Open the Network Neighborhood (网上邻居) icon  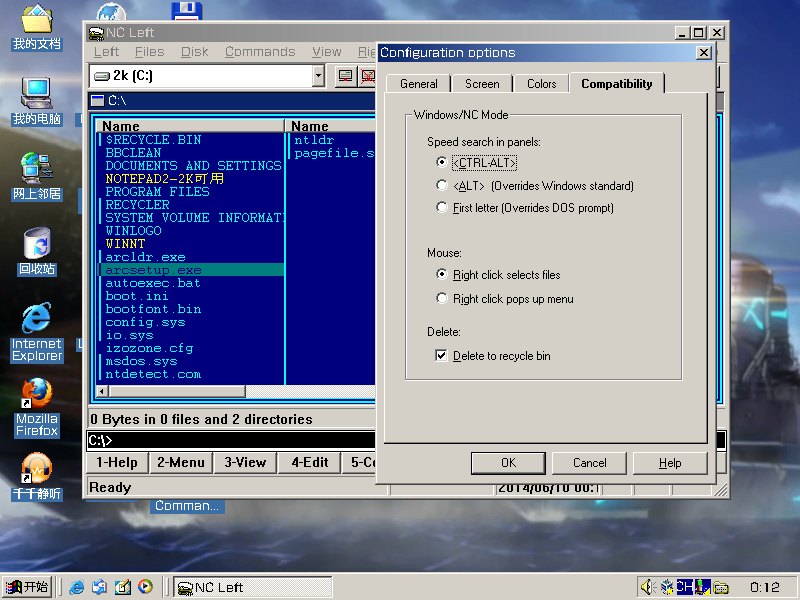[36, 168]
